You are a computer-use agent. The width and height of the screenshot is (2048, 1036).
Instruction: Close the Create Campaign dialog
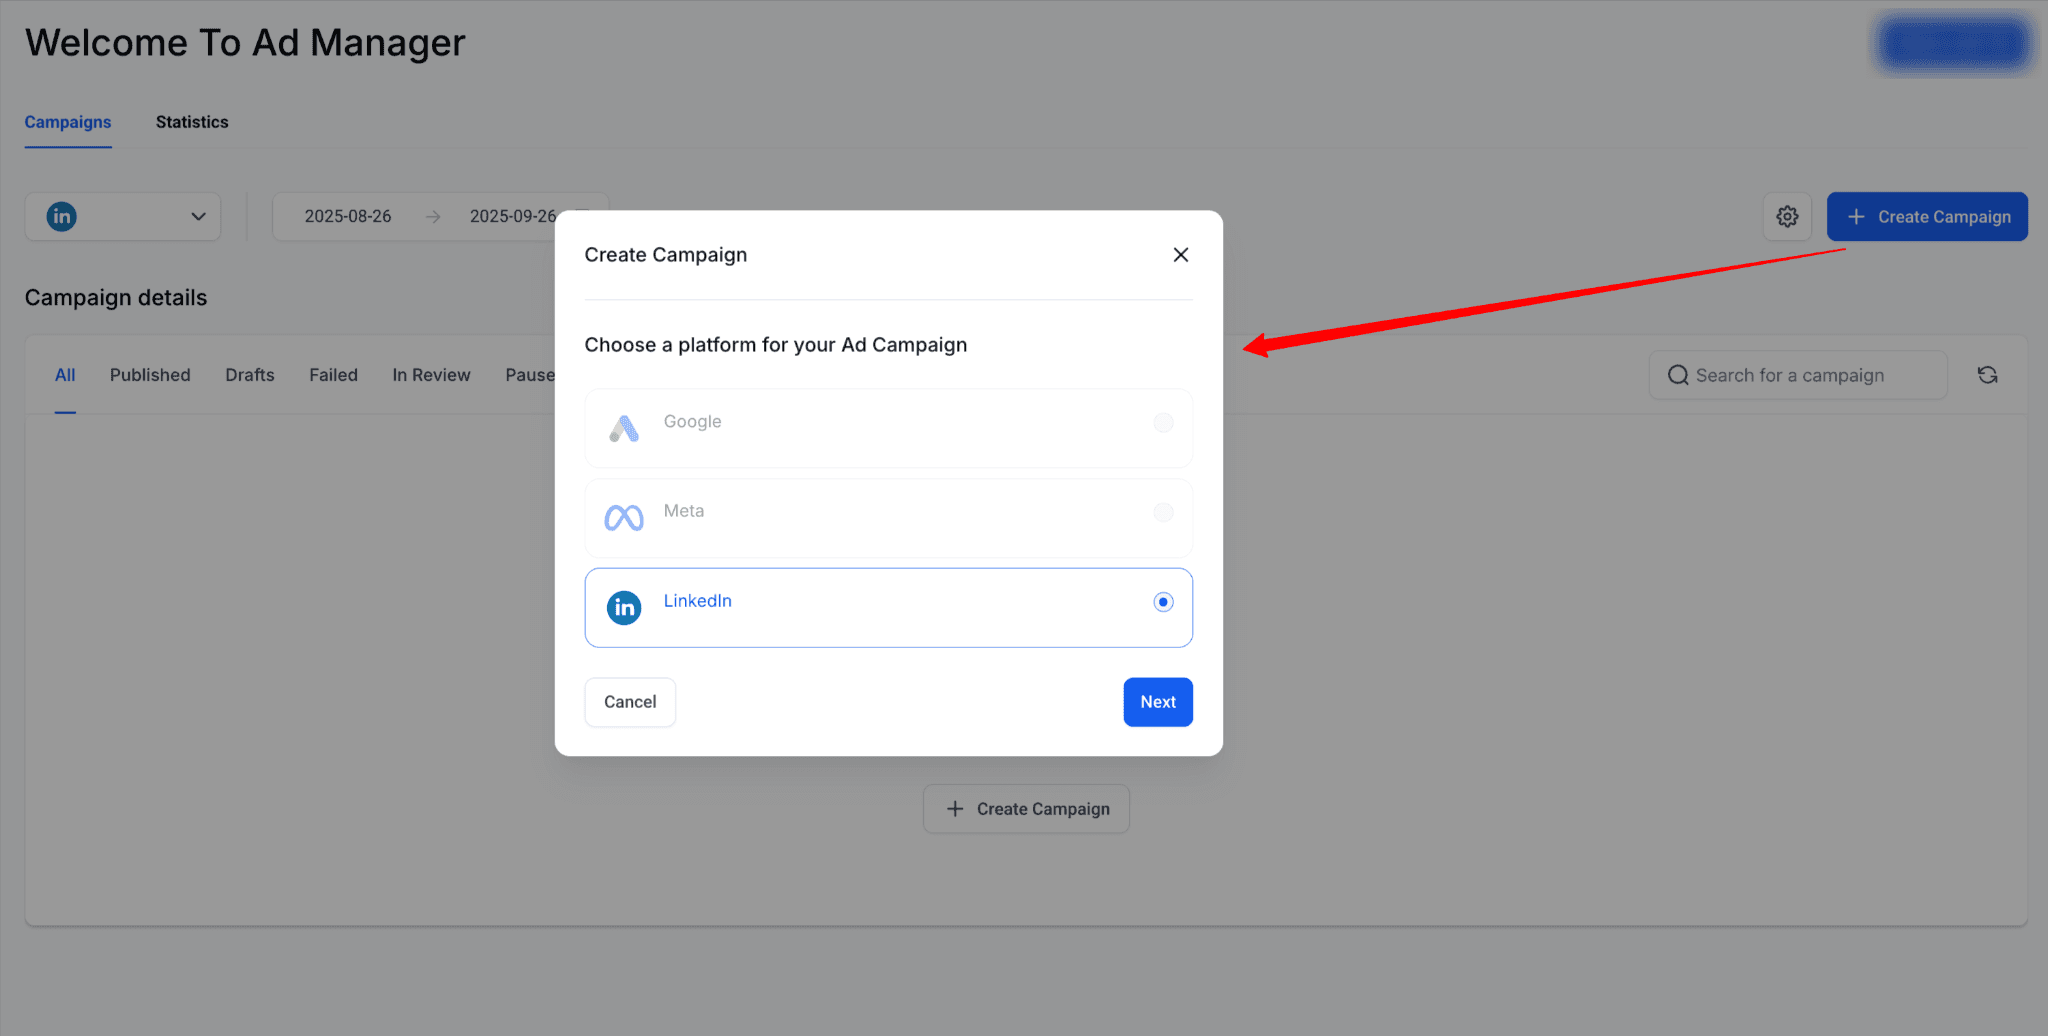coord(1180,255)
